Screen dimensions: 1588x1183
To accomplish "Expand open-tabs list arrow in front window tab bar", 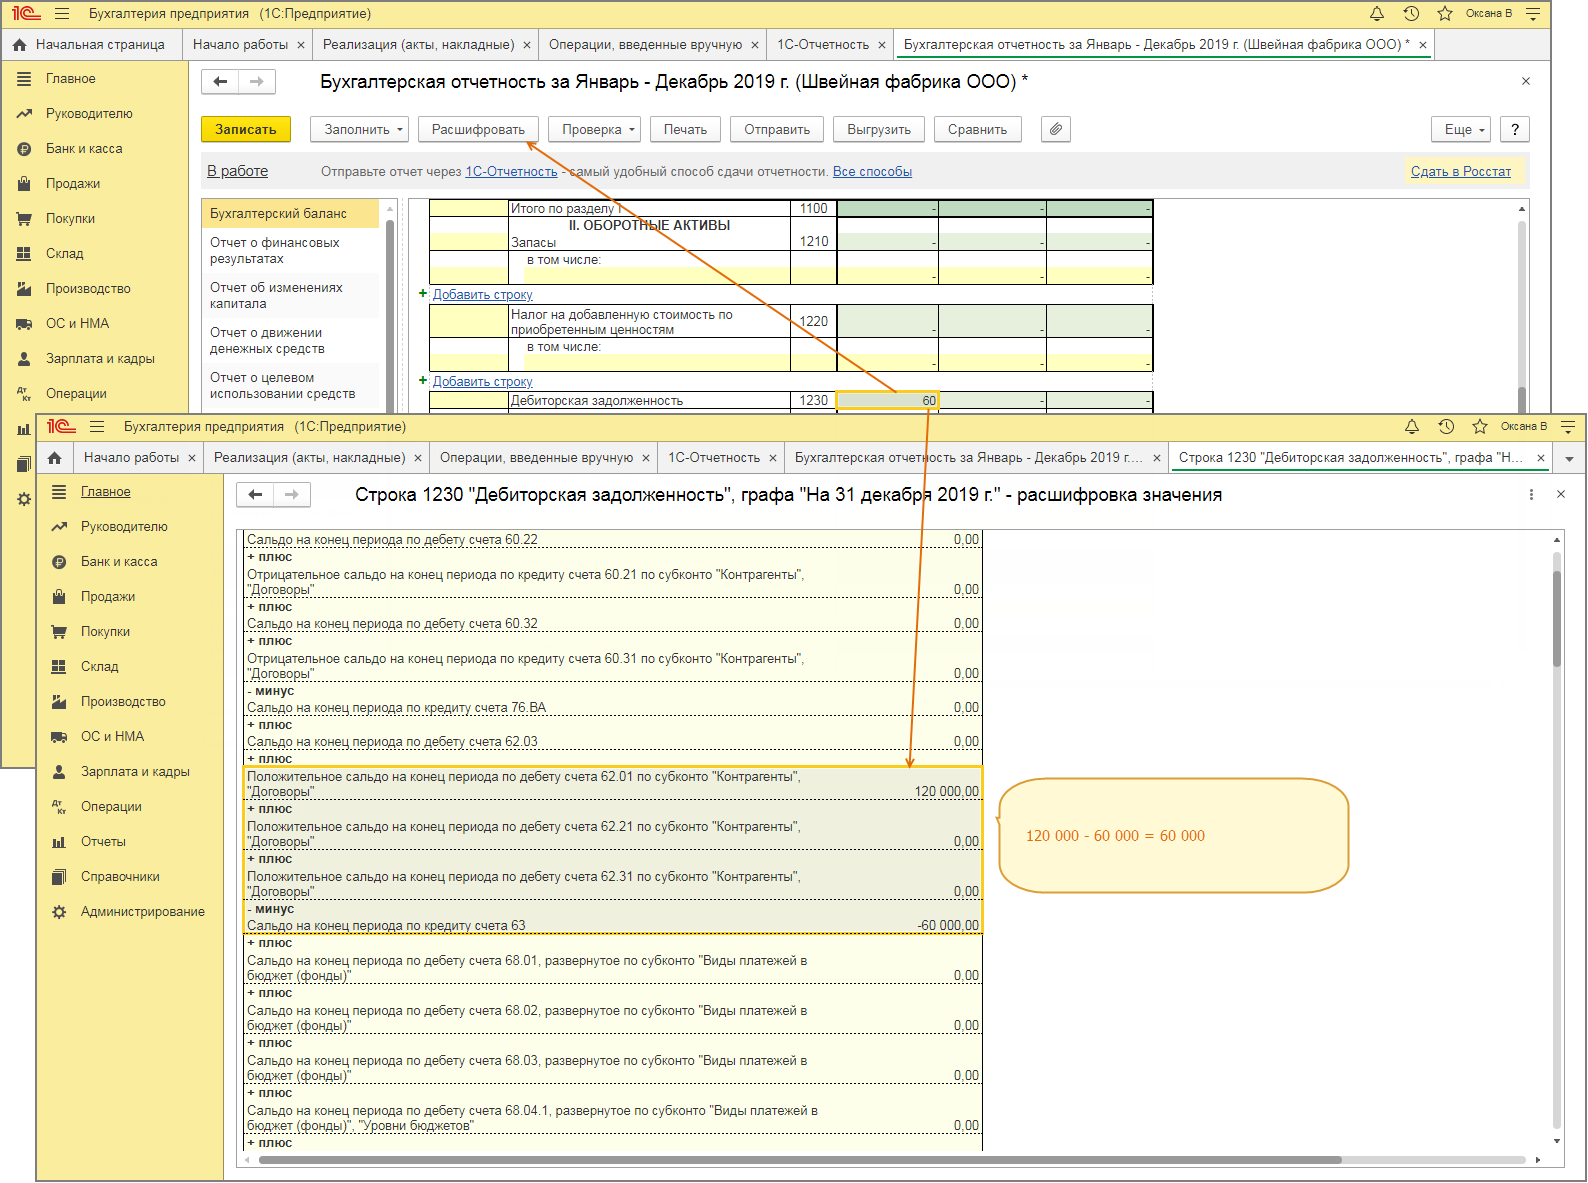I will point(1569,458).
